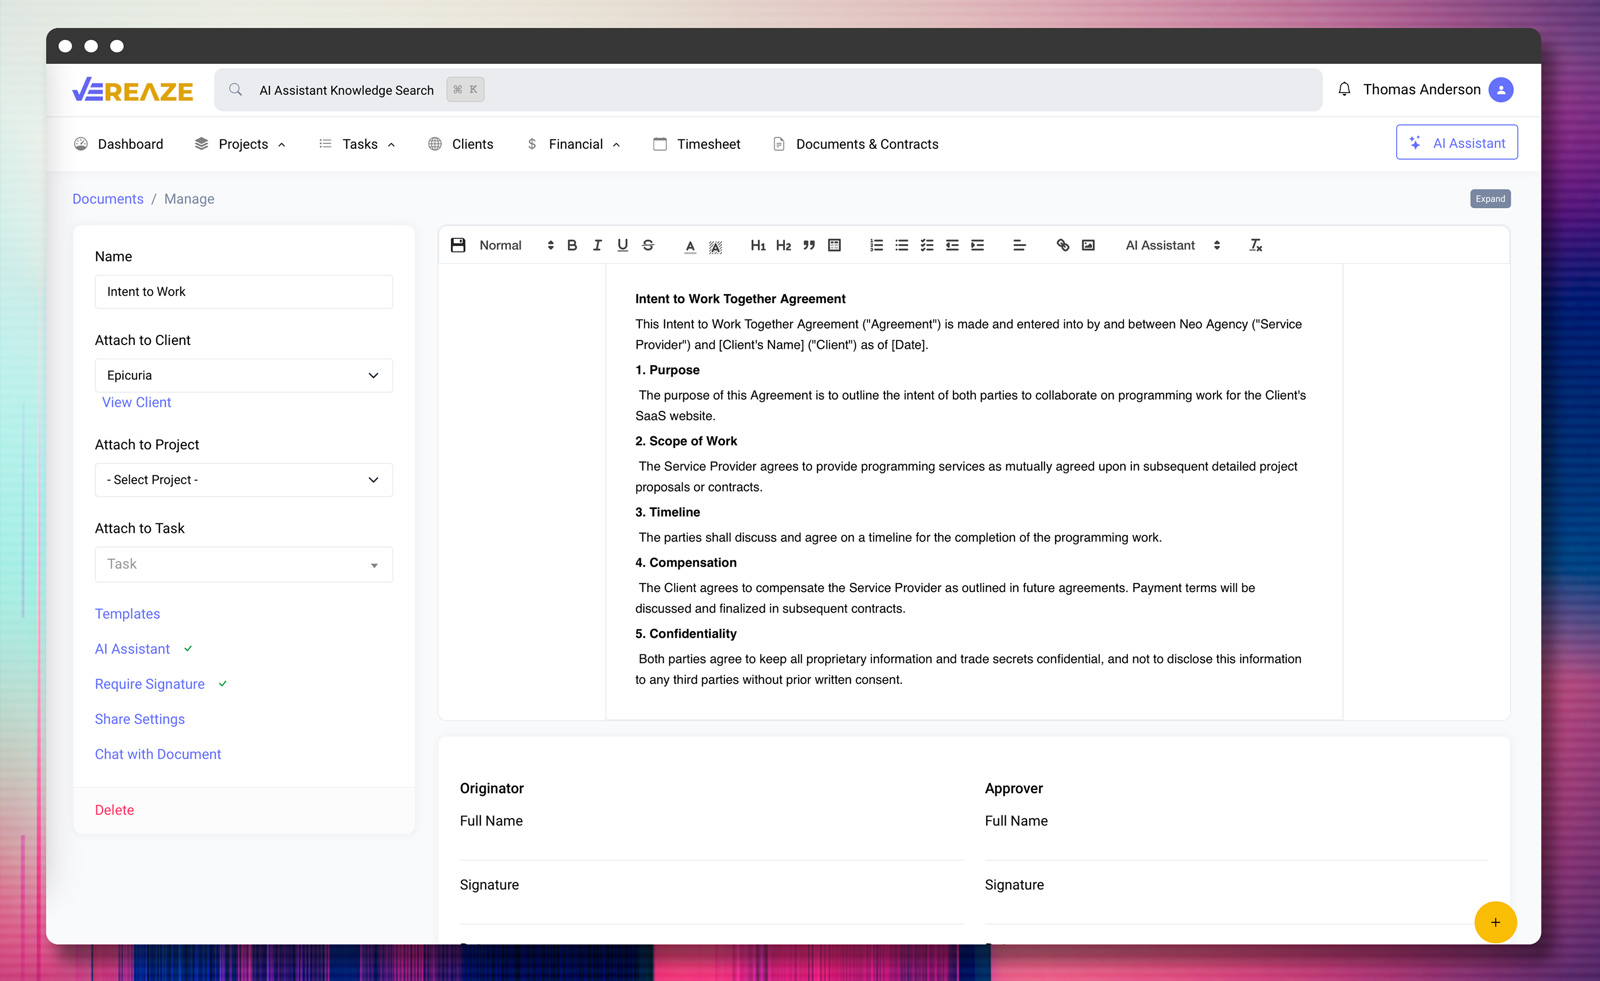The height and width of the screenshot is (981, 1600).
Task: Clear text formatting with the Tx icon
Action: pyautogui.click(x=1256, y=245)
